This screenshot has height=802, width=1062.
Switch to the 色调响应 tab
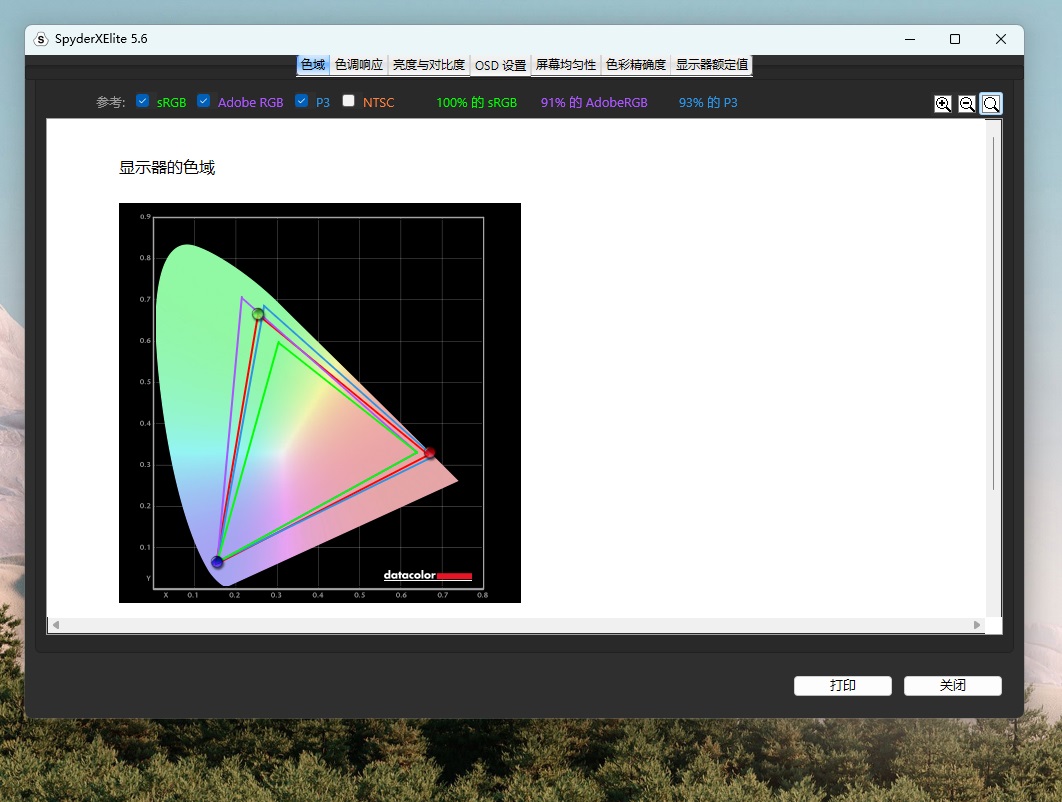[359, 65]
